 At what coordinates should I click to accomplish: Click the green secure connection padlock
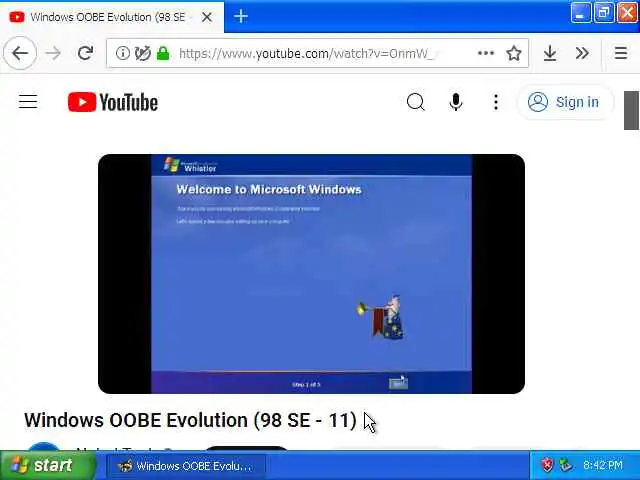(x=163, y=53)
